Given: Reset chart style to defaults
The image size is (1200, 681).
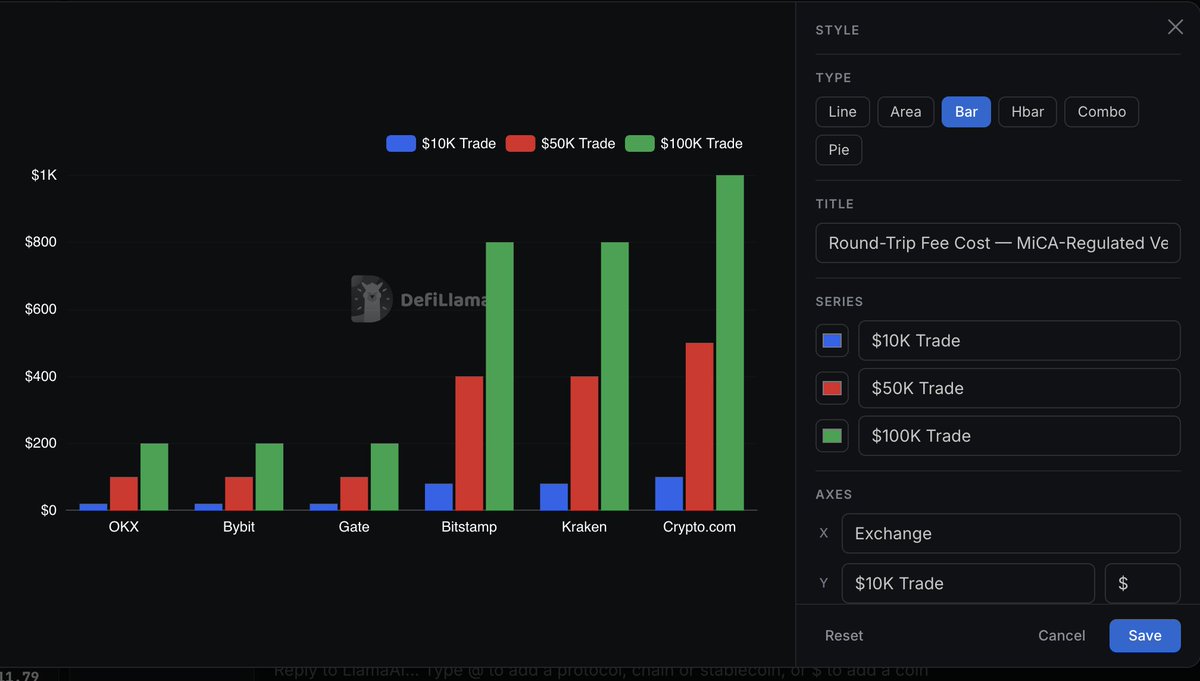Looking at the screenshot, I should click(844, 636).
